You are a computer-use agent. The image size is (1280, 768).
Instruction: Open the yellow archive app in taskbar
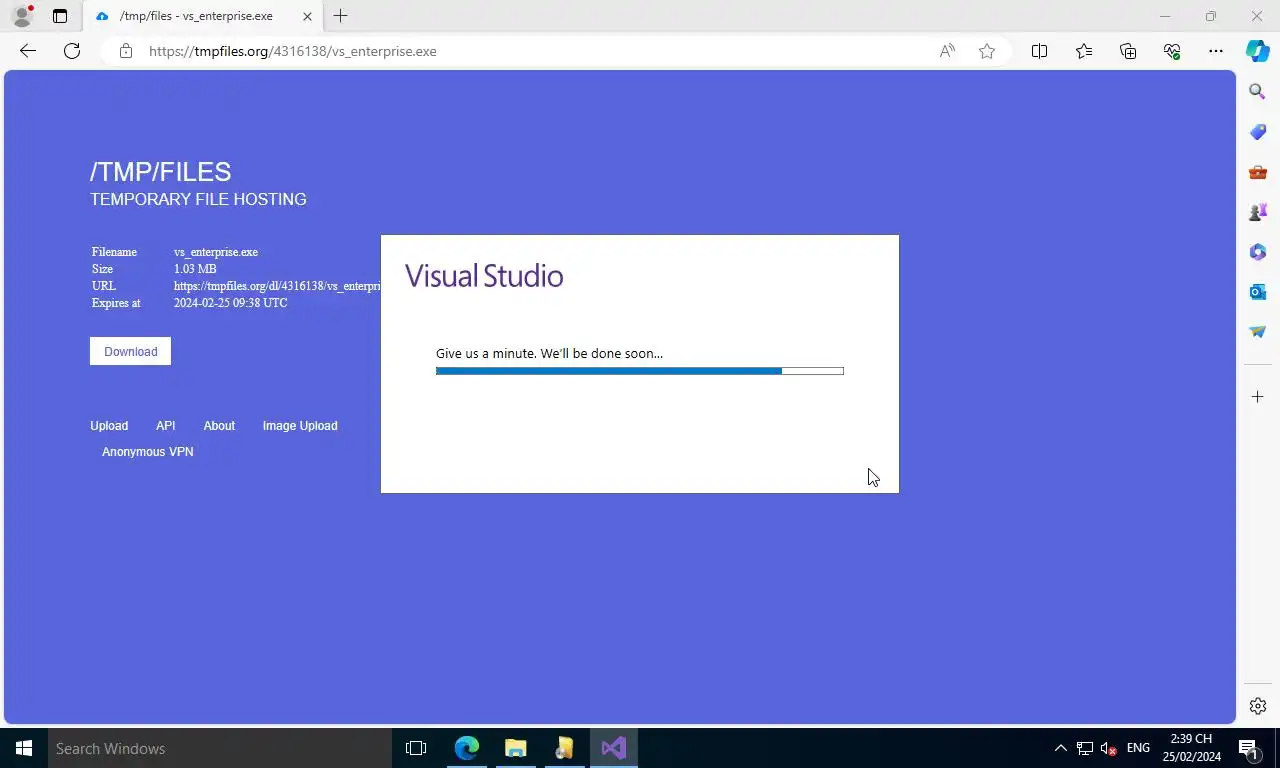[564, 748]
